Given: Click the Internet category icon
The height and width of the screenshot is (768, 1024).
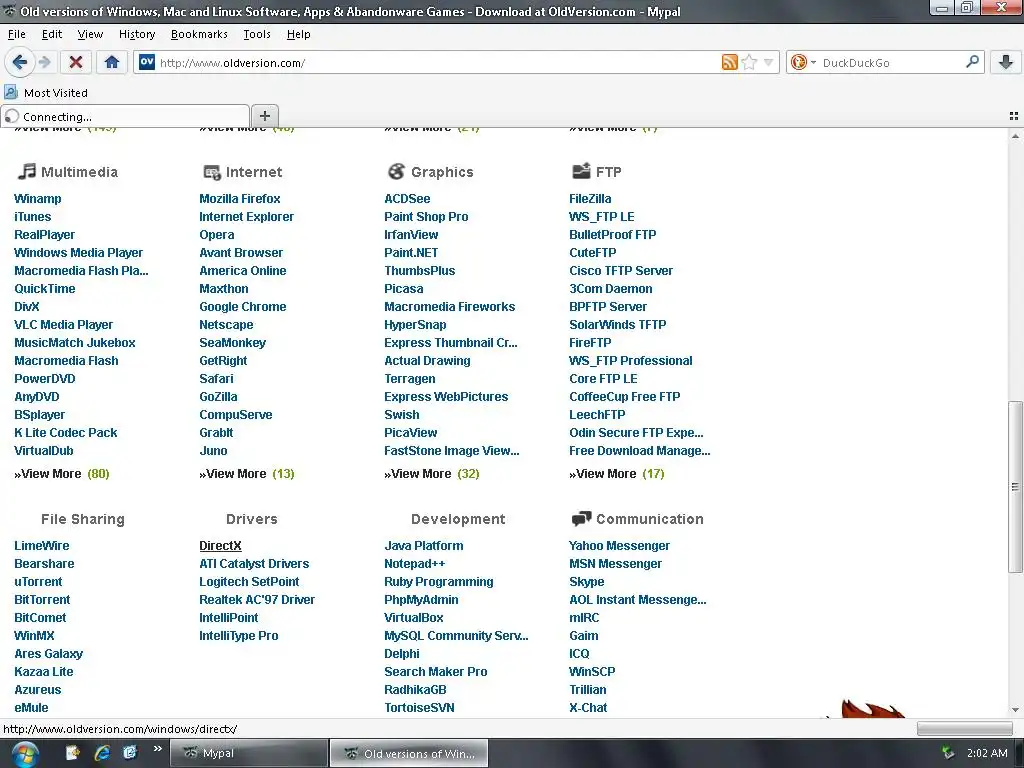Looking at the screenshot, I should point(212,172).
